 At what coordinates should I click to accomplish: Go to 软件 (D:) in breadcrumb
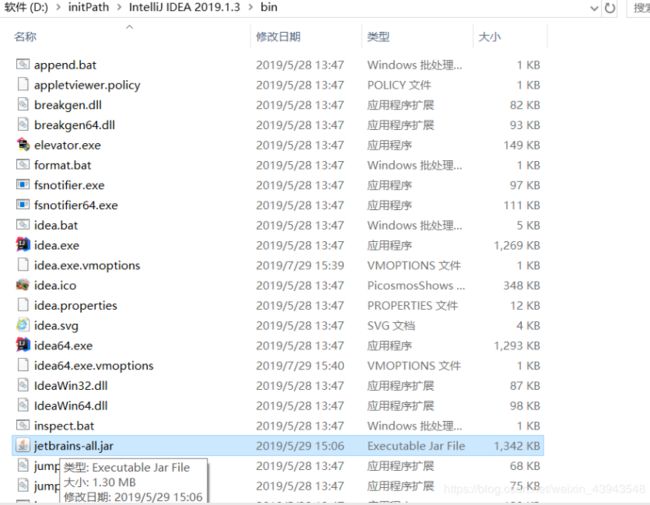pos(26,7)
